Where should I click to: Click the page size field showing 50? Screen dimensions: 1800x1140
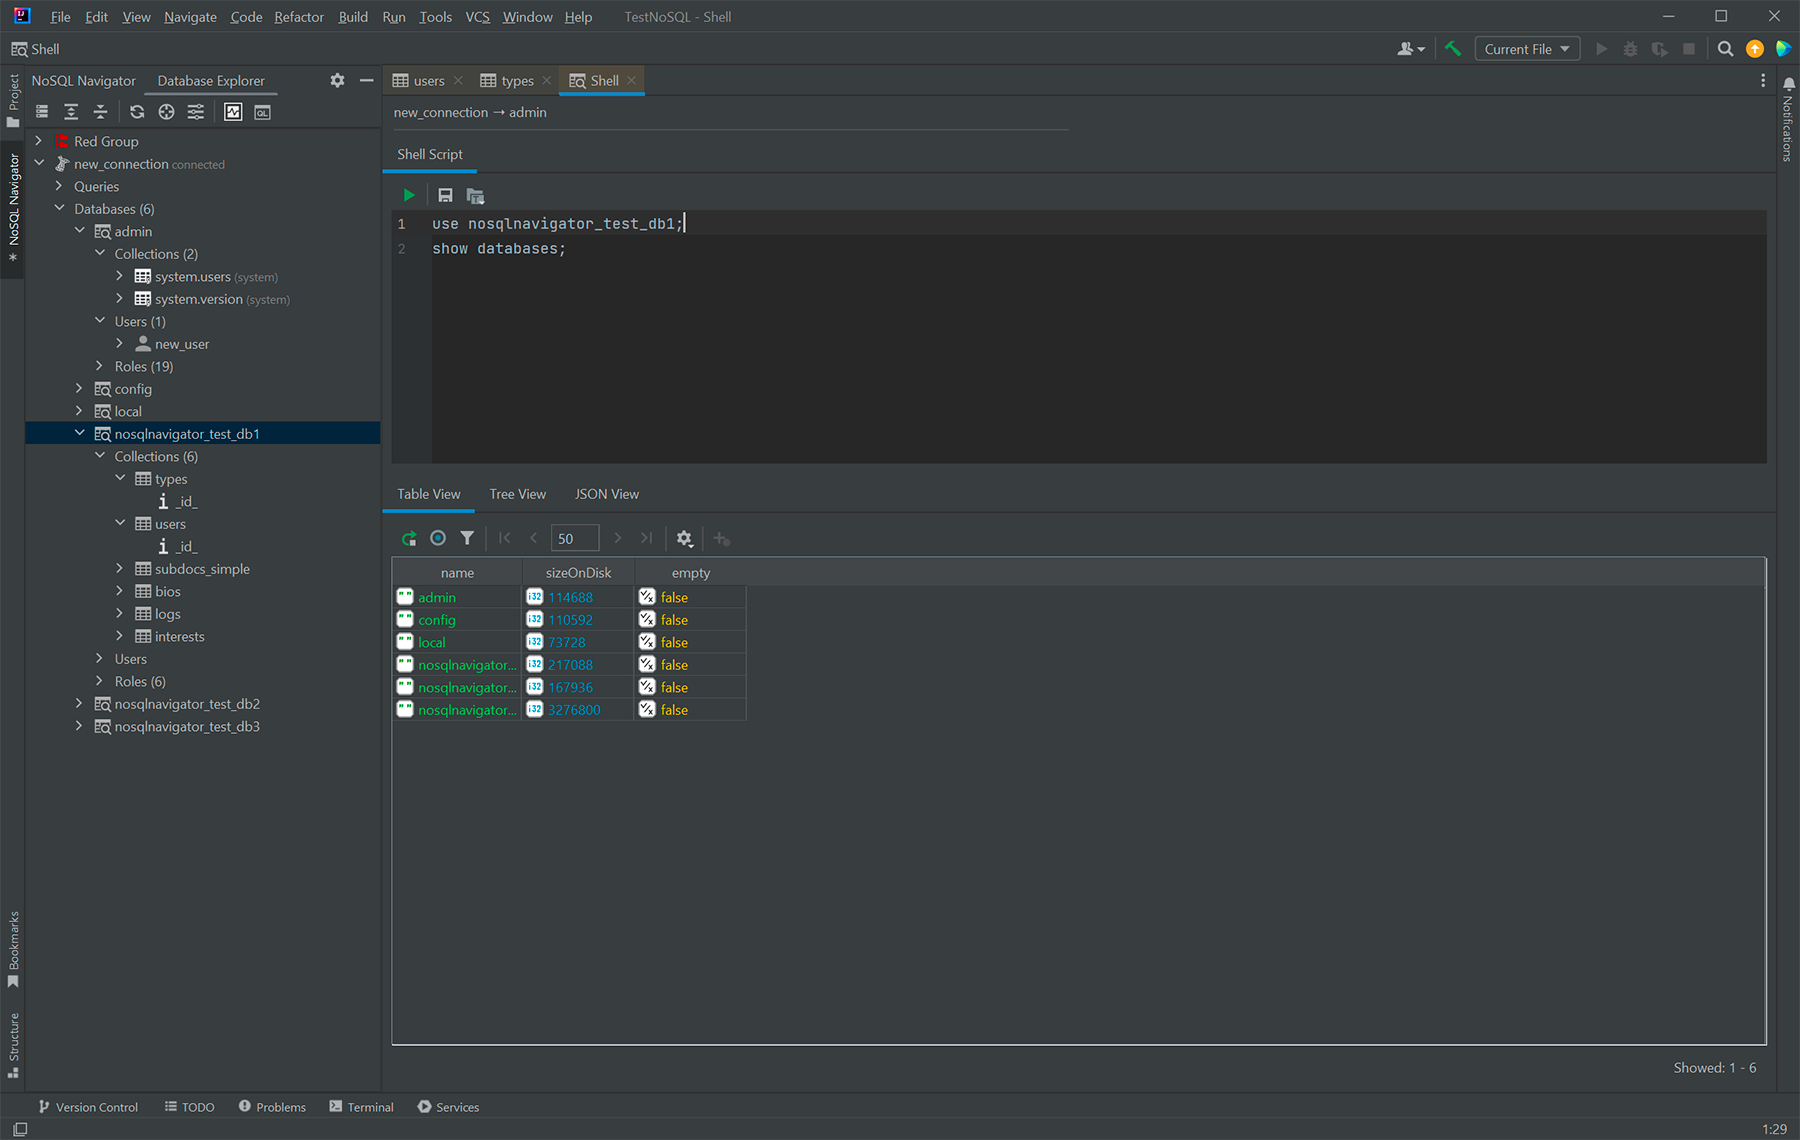coord(574,538)
